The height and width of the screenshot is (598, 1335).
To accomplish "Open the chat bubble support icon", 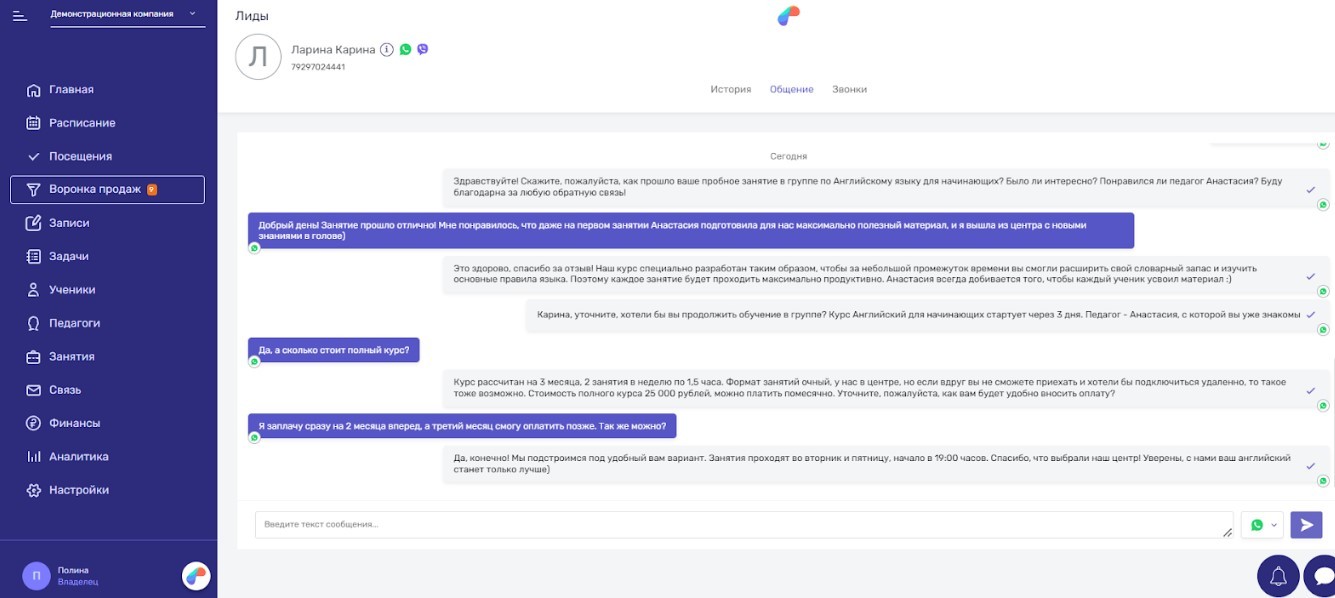I will tap(1322, 576).
